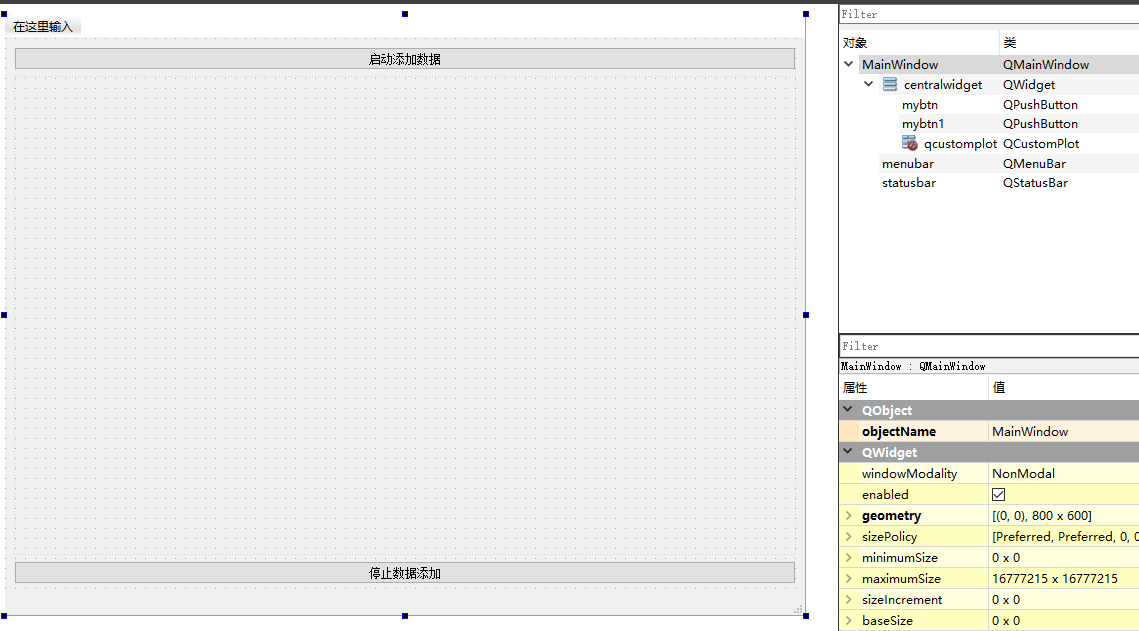Click the 在这里输入 menu placeholder
Screen dimensions: 1139x631
click(41, 26)
